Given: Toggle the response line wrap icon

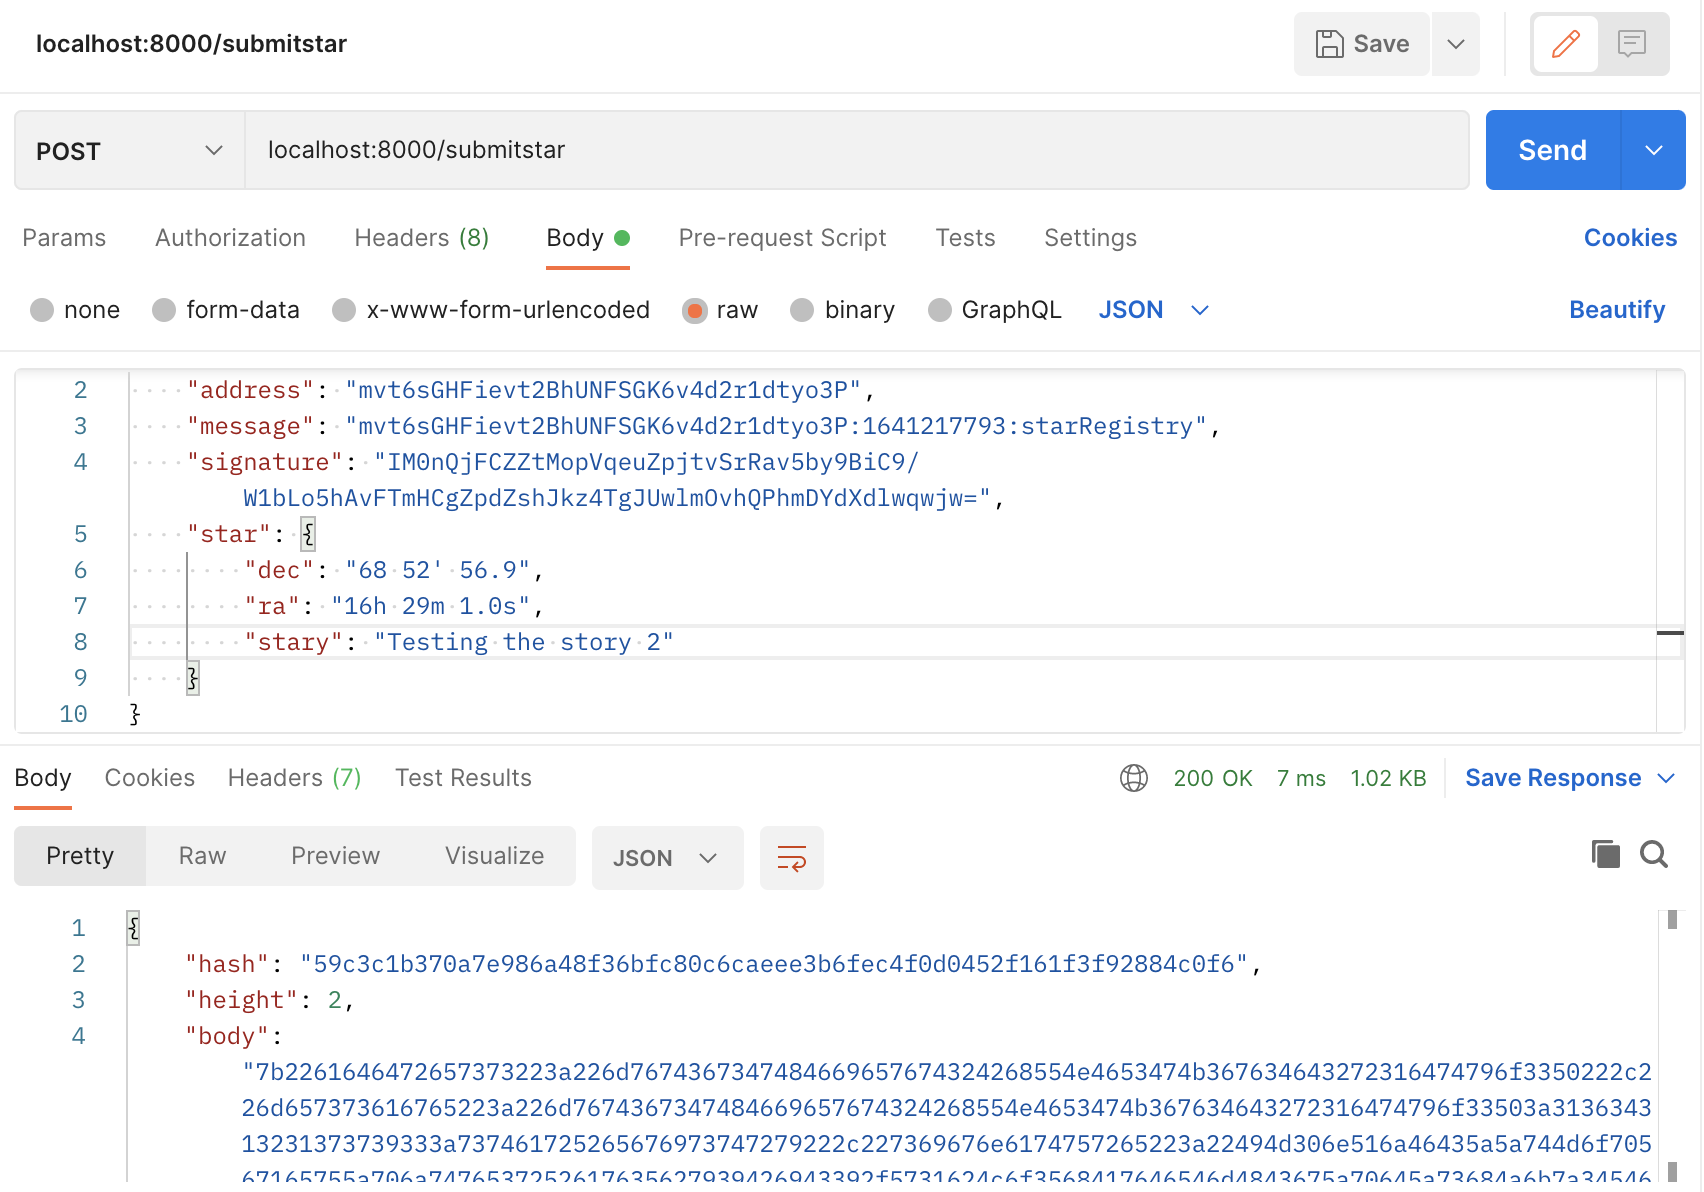Looking at the screenshot, I should (792, 858).
